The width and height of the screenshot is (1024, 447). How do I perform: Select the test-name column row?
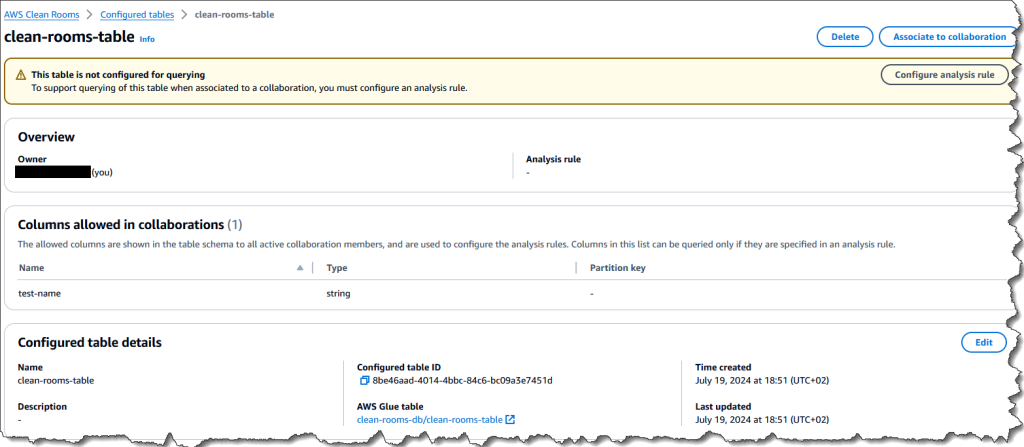tap(509, 294)
